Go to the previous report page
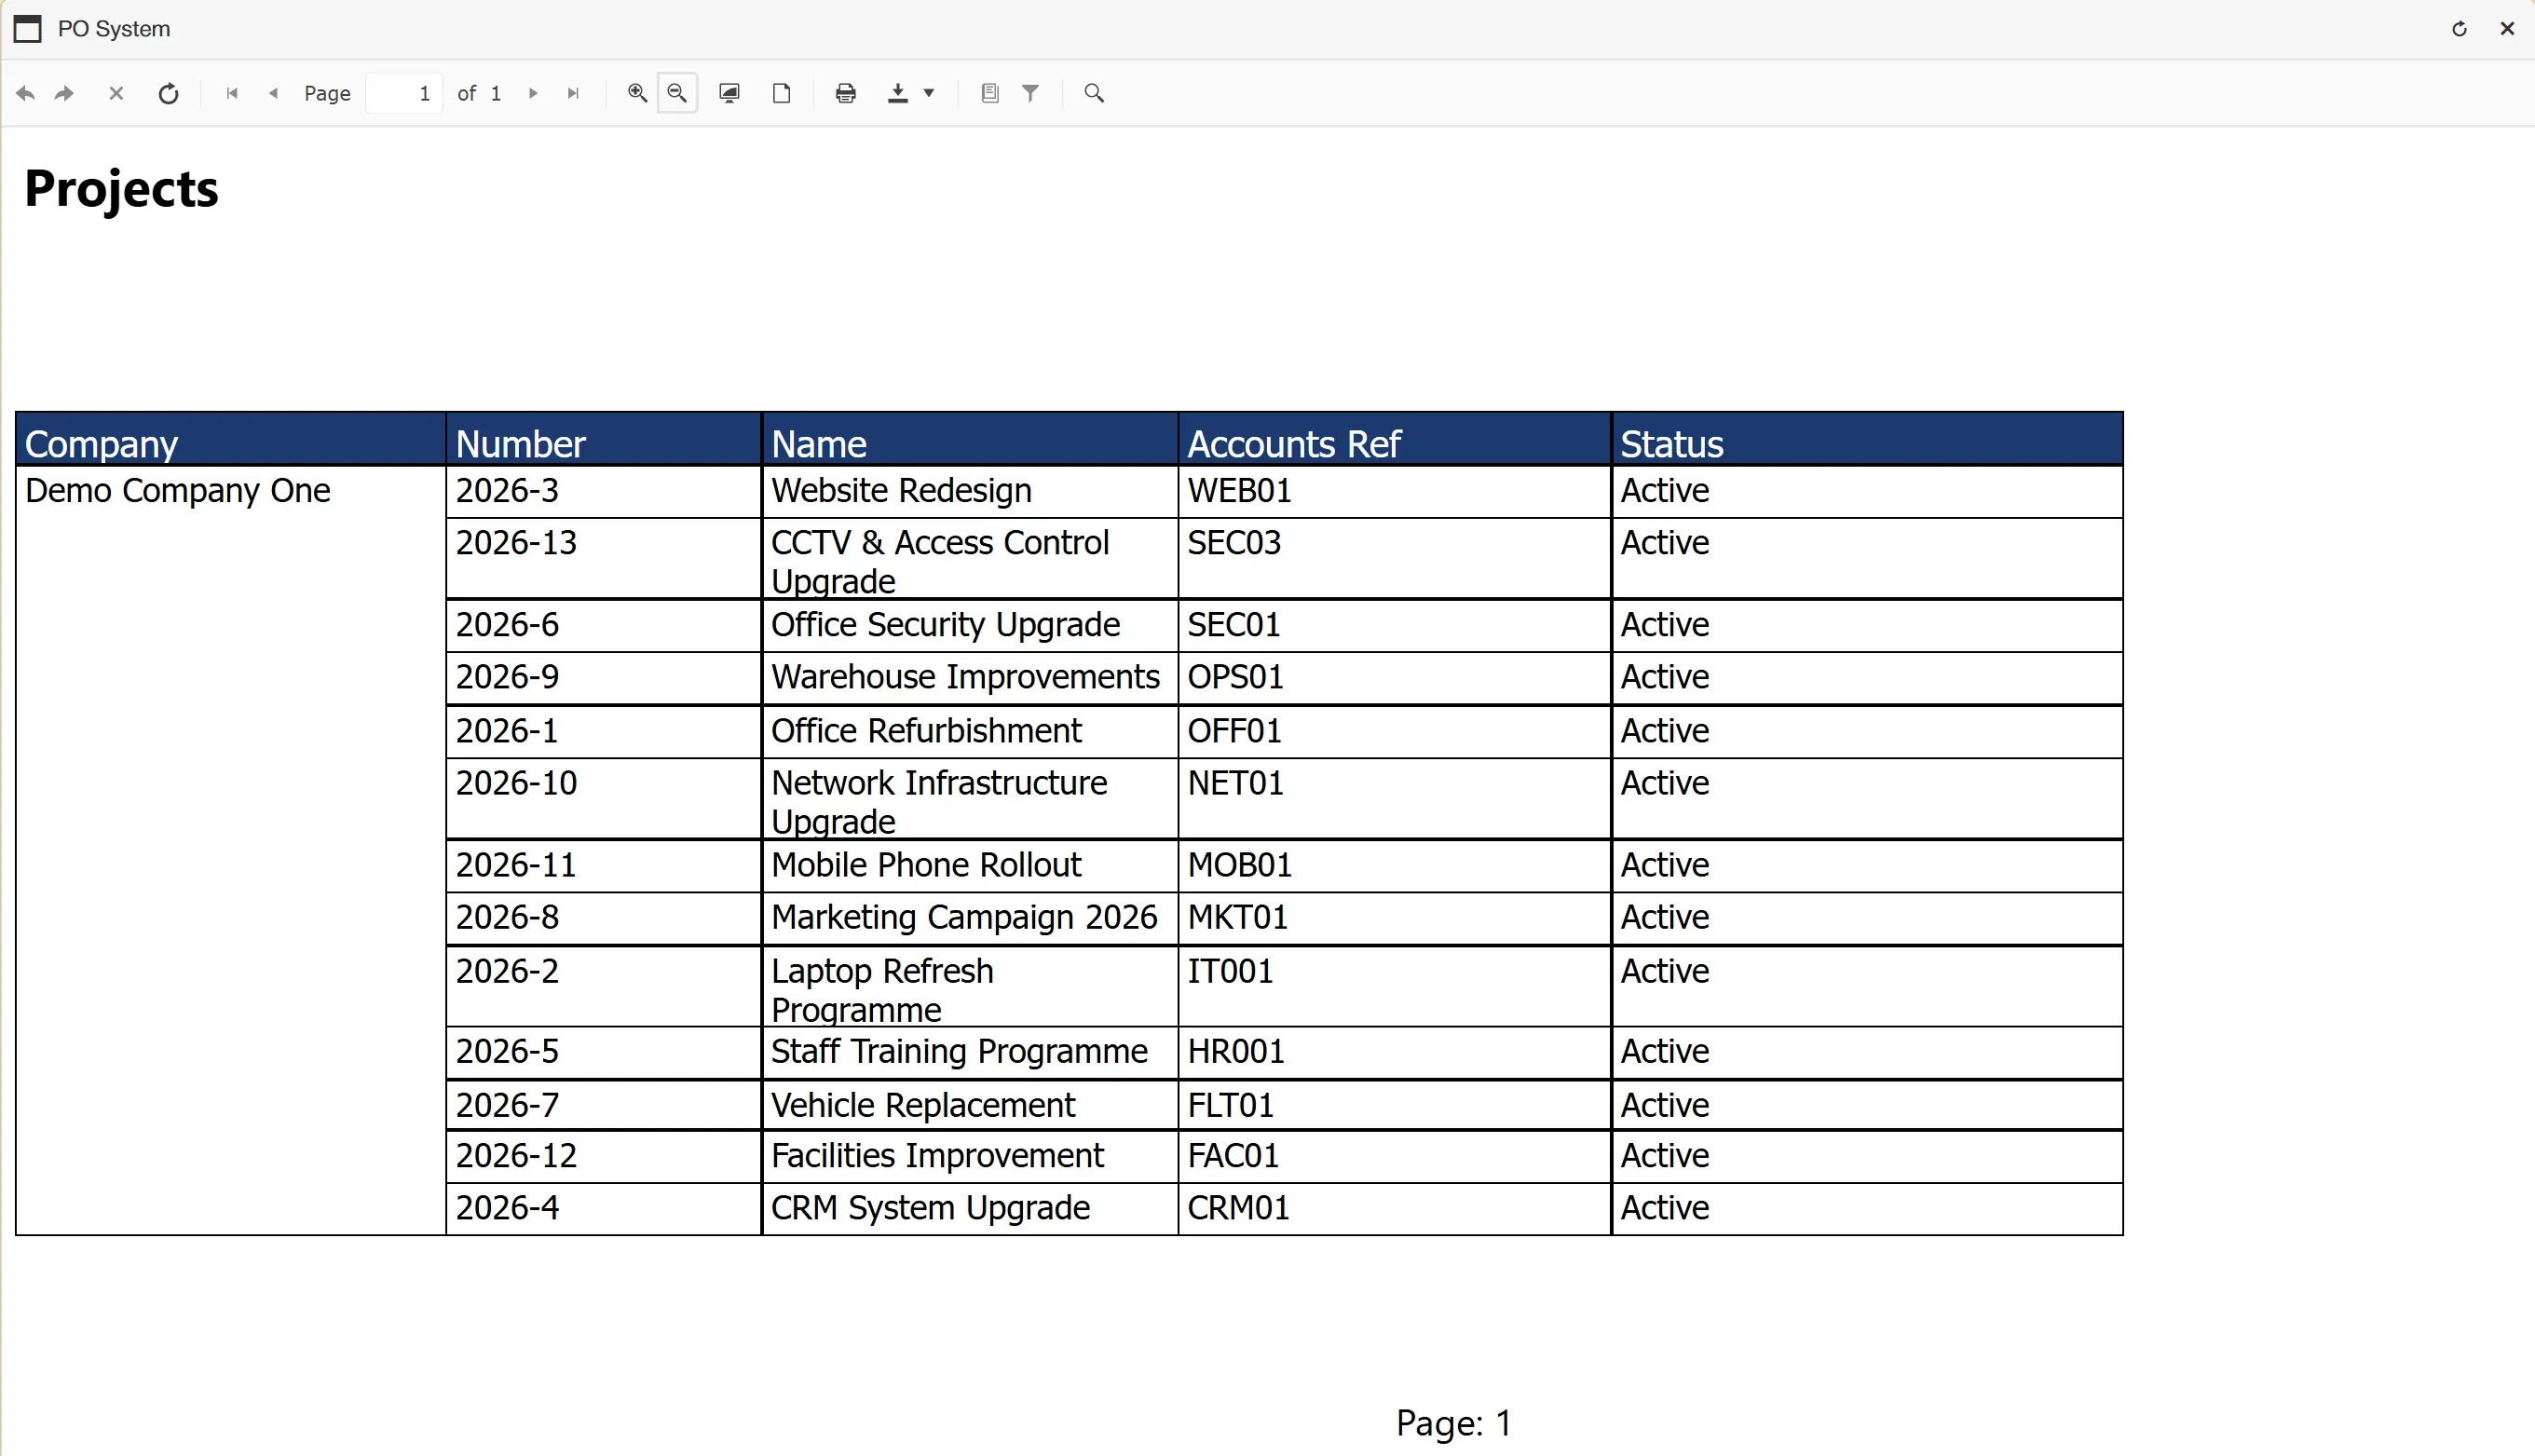2535x1456 pixels. 273,93
